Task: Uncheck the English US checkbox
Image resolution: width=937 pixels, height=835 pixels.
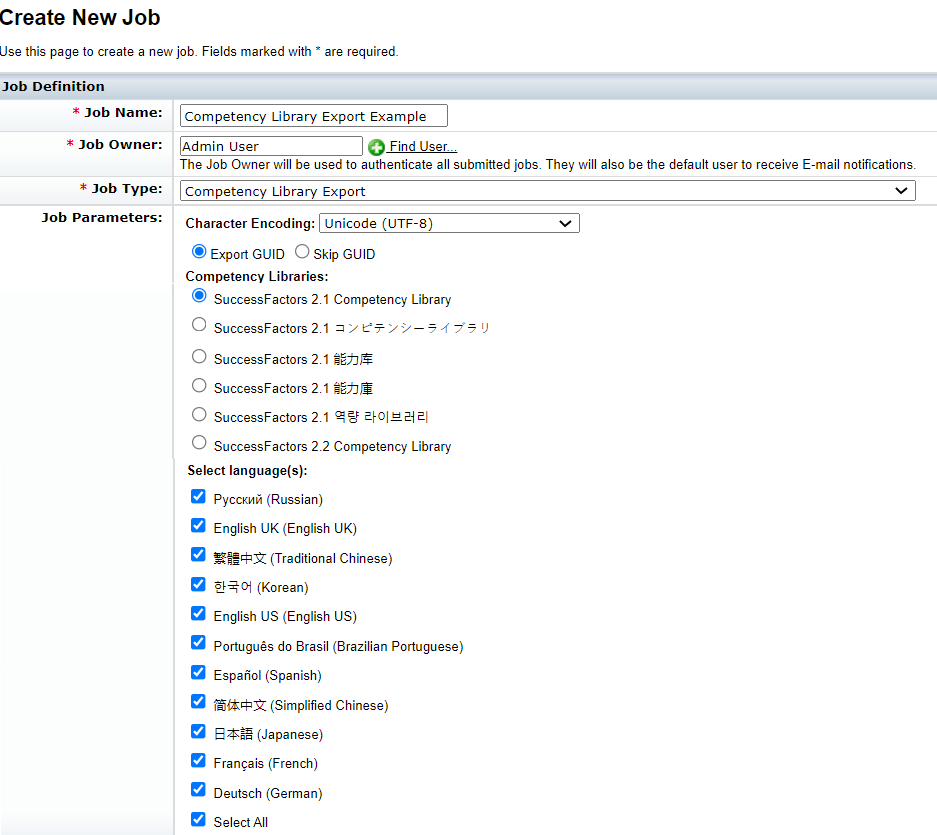Action: (x=198, y=614)
